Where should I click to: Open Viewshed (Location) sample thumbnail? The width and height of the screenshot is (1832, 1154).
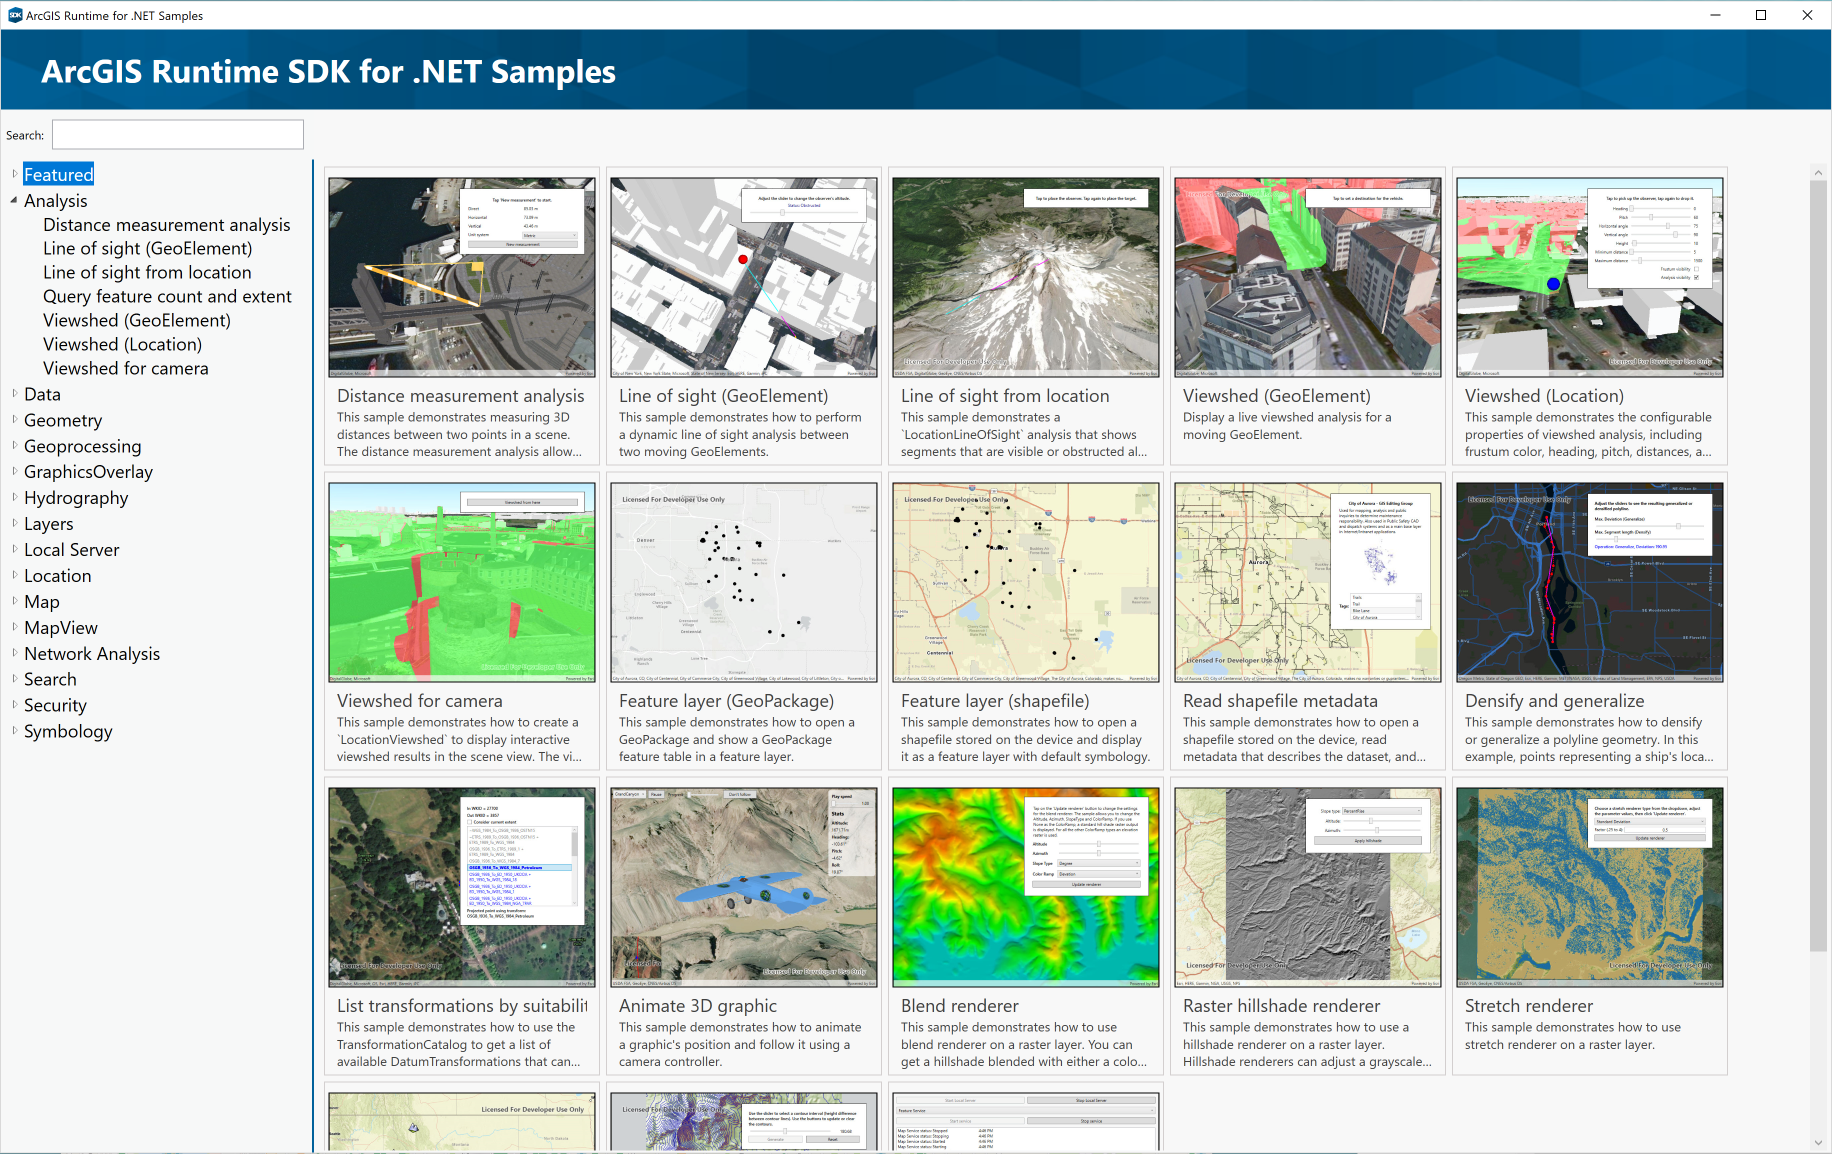[1590, 277]
